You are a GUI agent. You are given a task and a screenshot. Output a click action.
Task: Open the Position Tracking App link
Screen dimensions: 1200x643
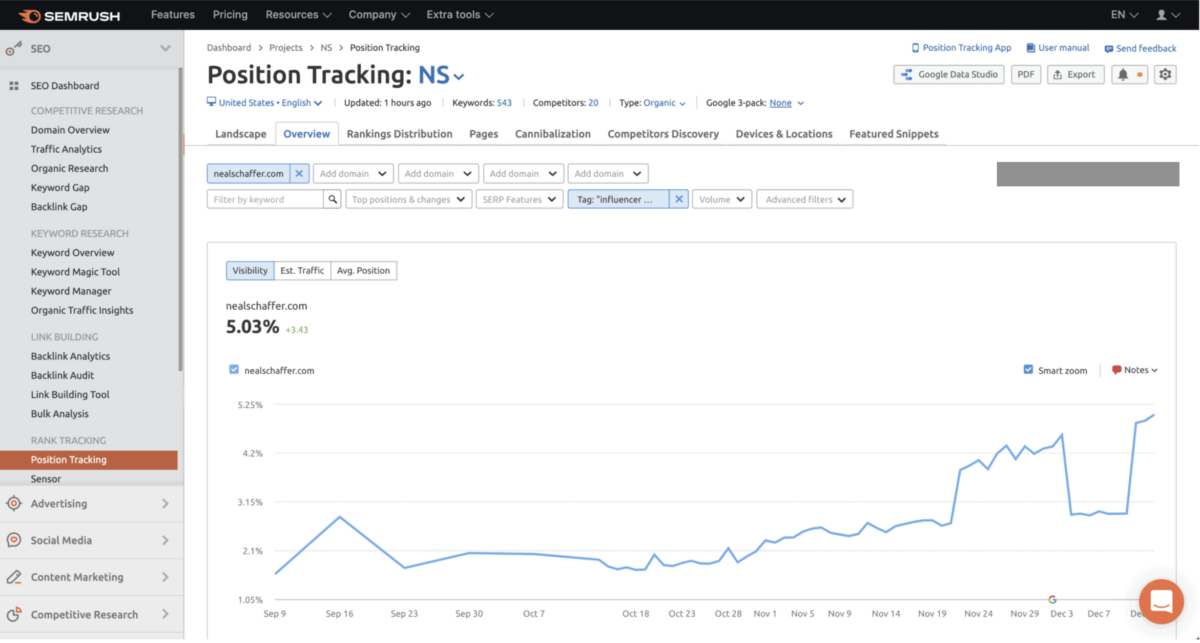[x=961, y=48]
